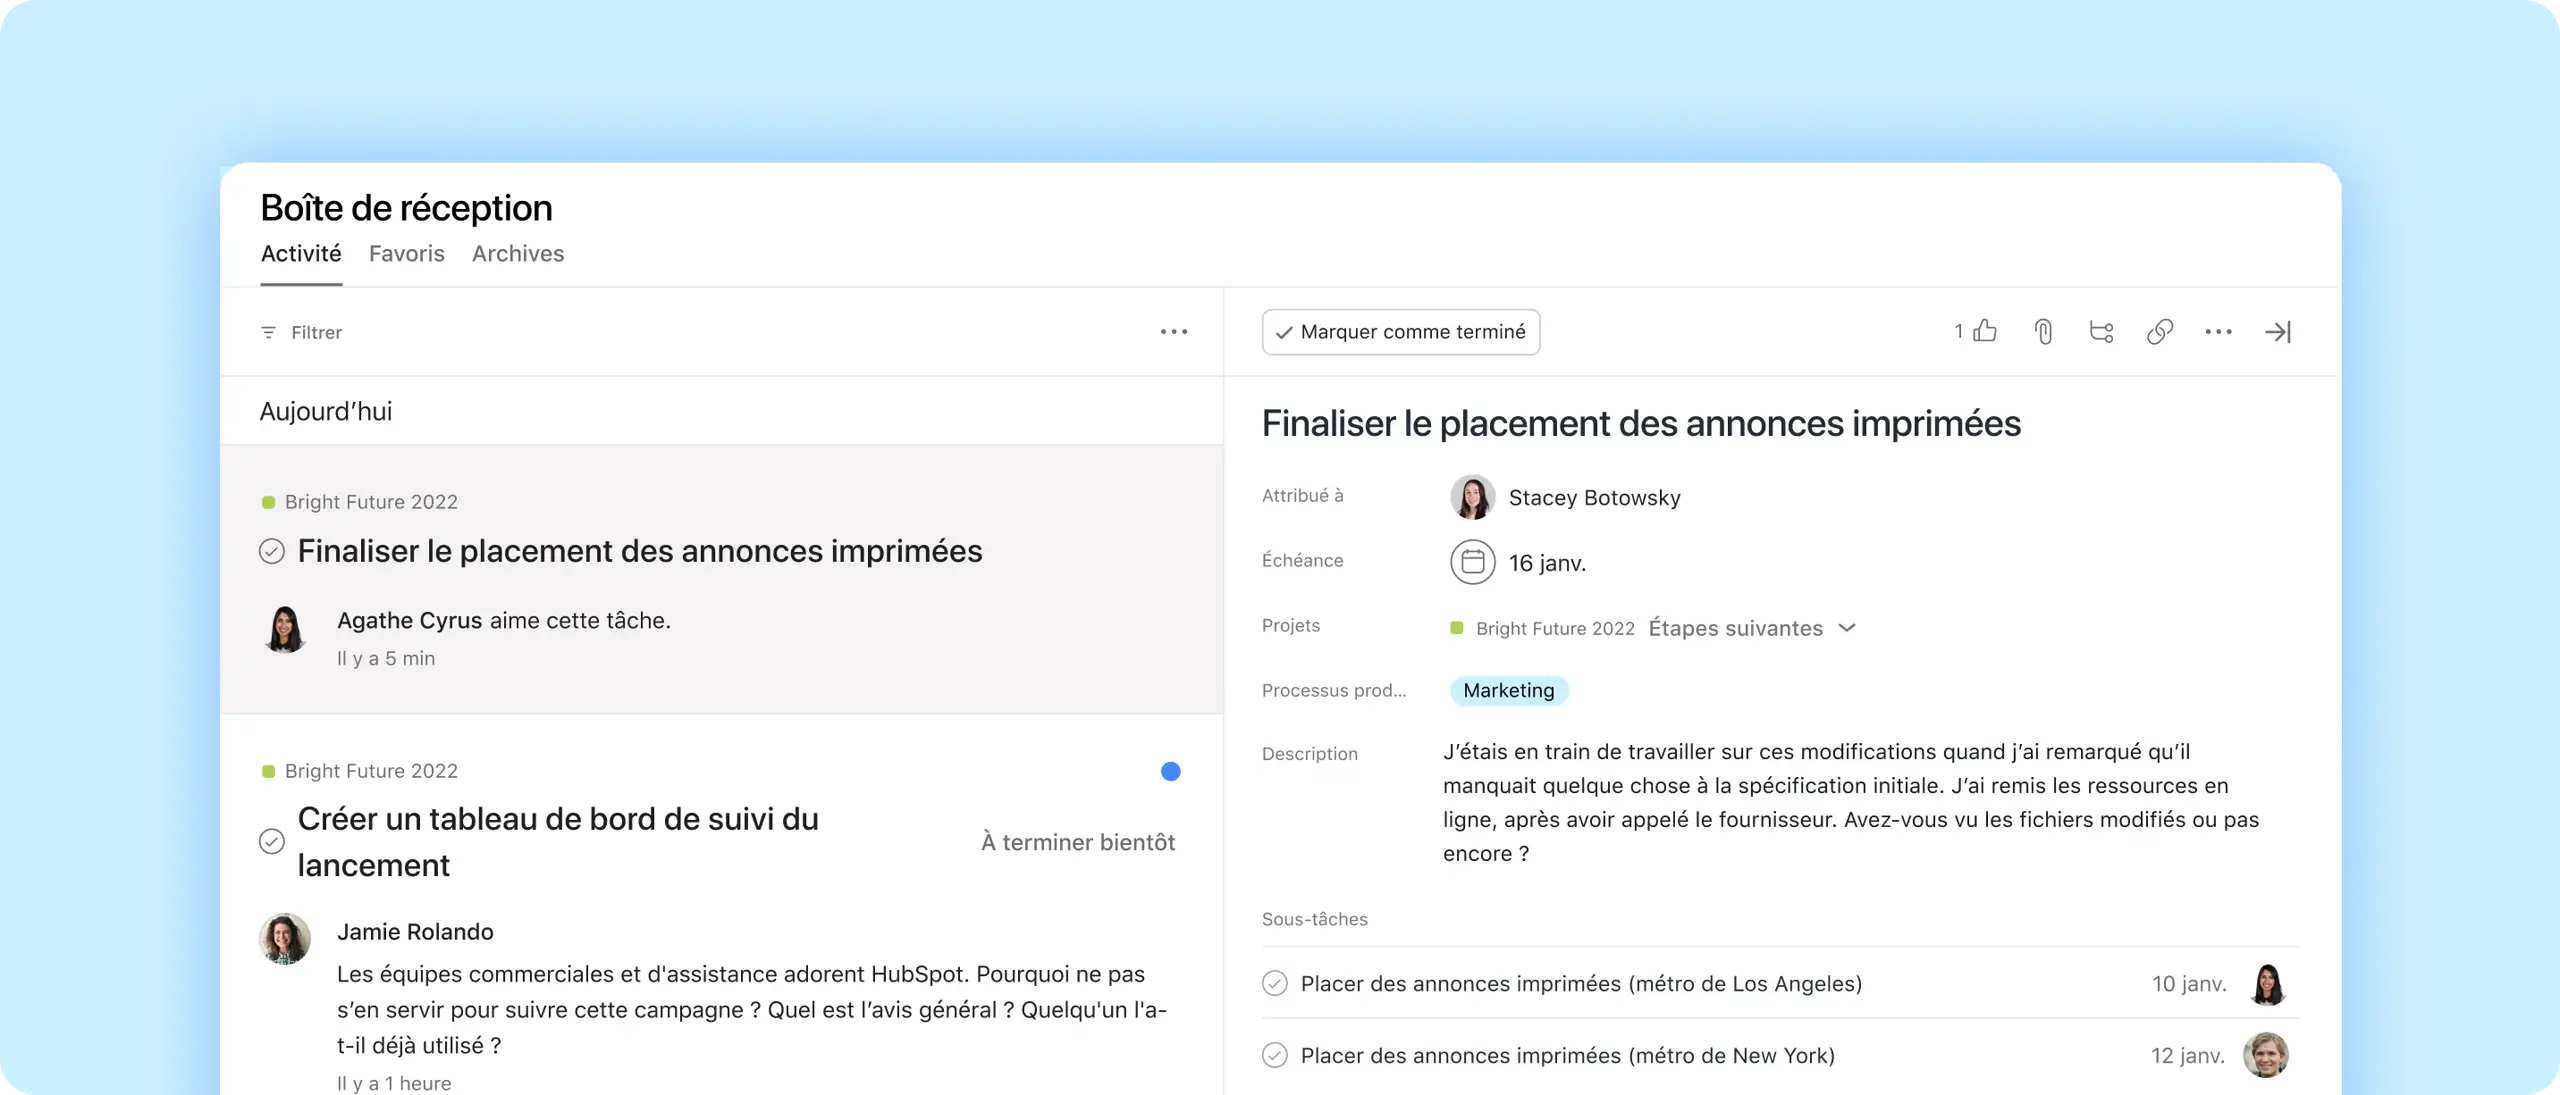The height and width of the screenshot is (1095, 2560).
Task: Open assignee avatar on Los Angeles subtask
Action: (2268, 984)
